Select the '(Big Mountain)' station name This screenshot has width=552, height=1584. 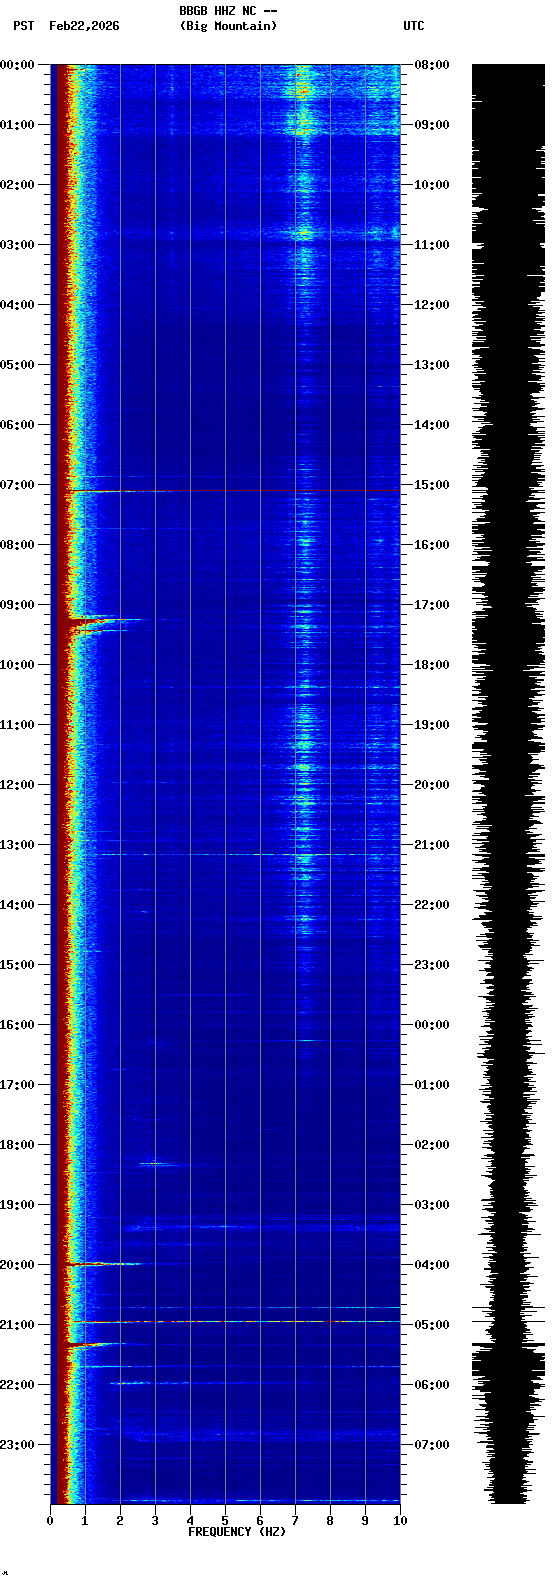point(228,26)
